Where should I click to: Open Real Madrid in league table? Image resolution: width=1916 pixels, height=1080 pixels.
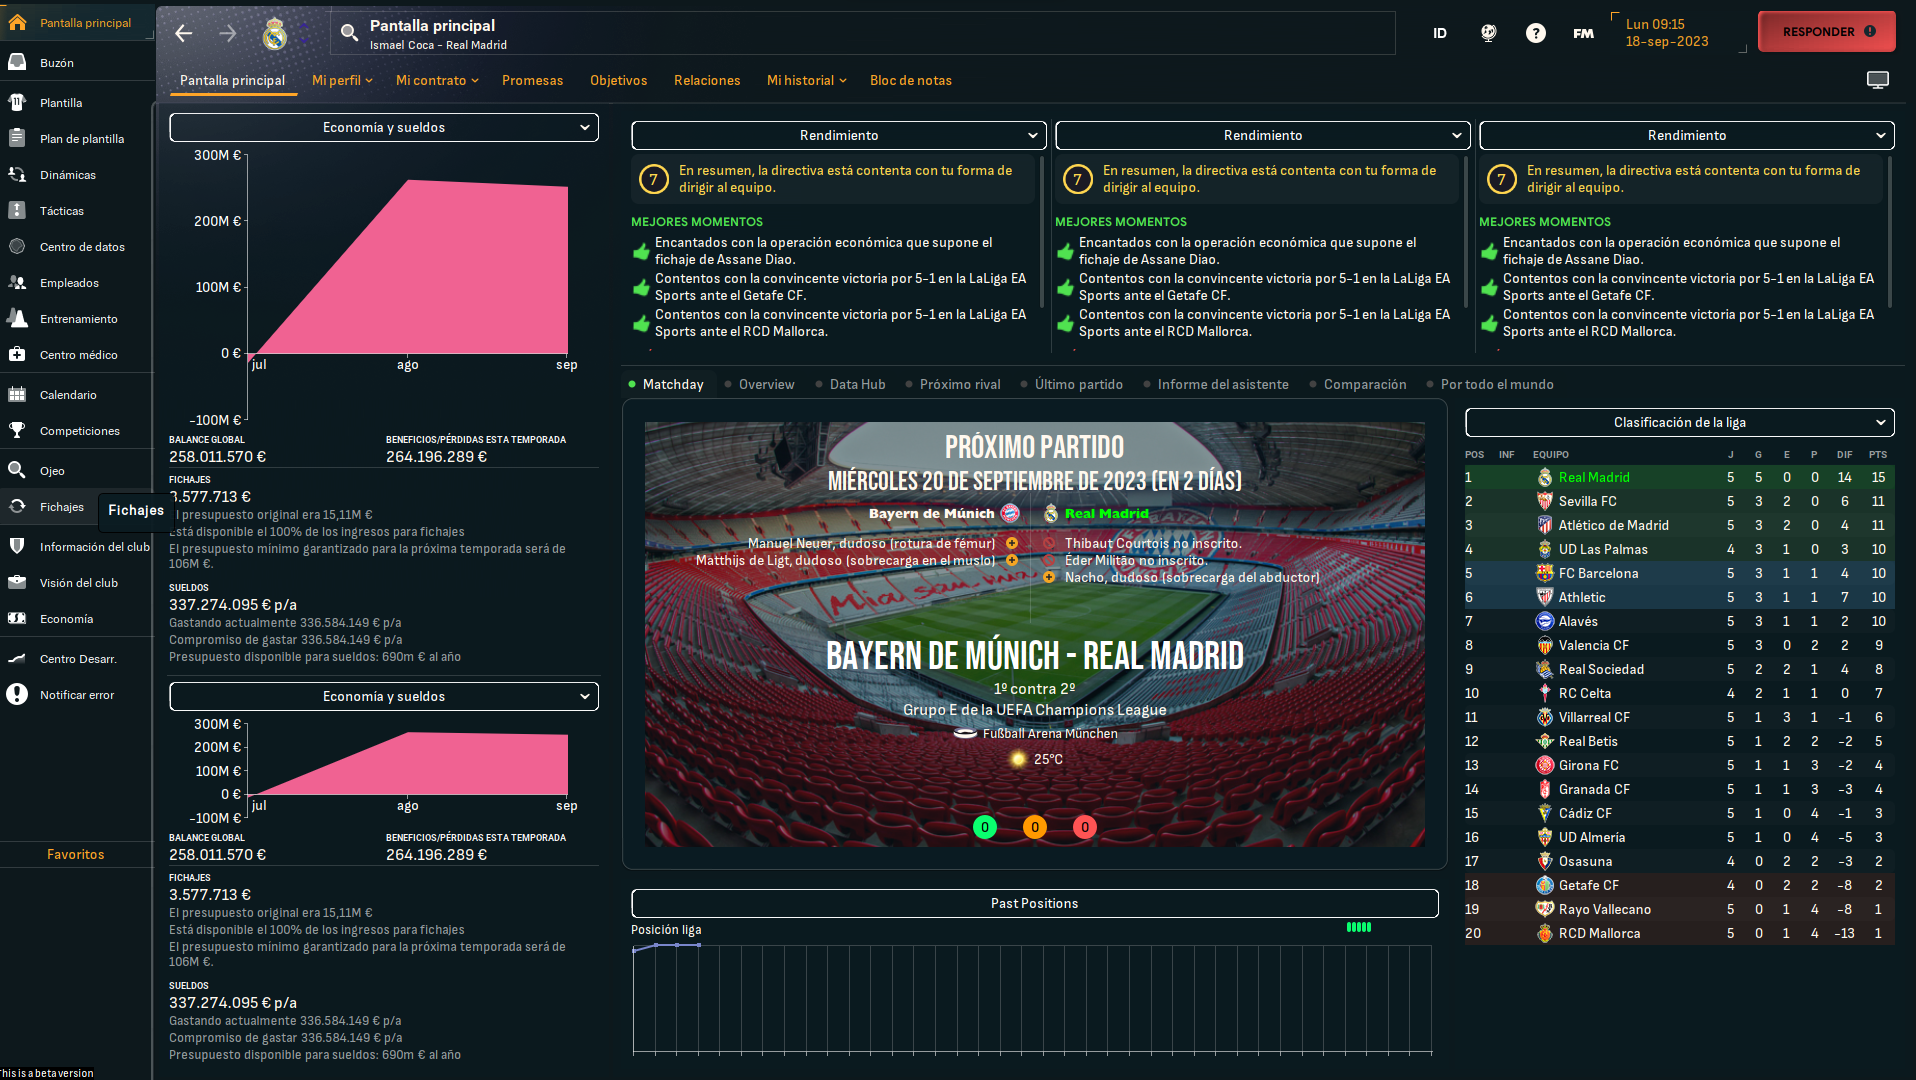click(x=1594, y=477)
